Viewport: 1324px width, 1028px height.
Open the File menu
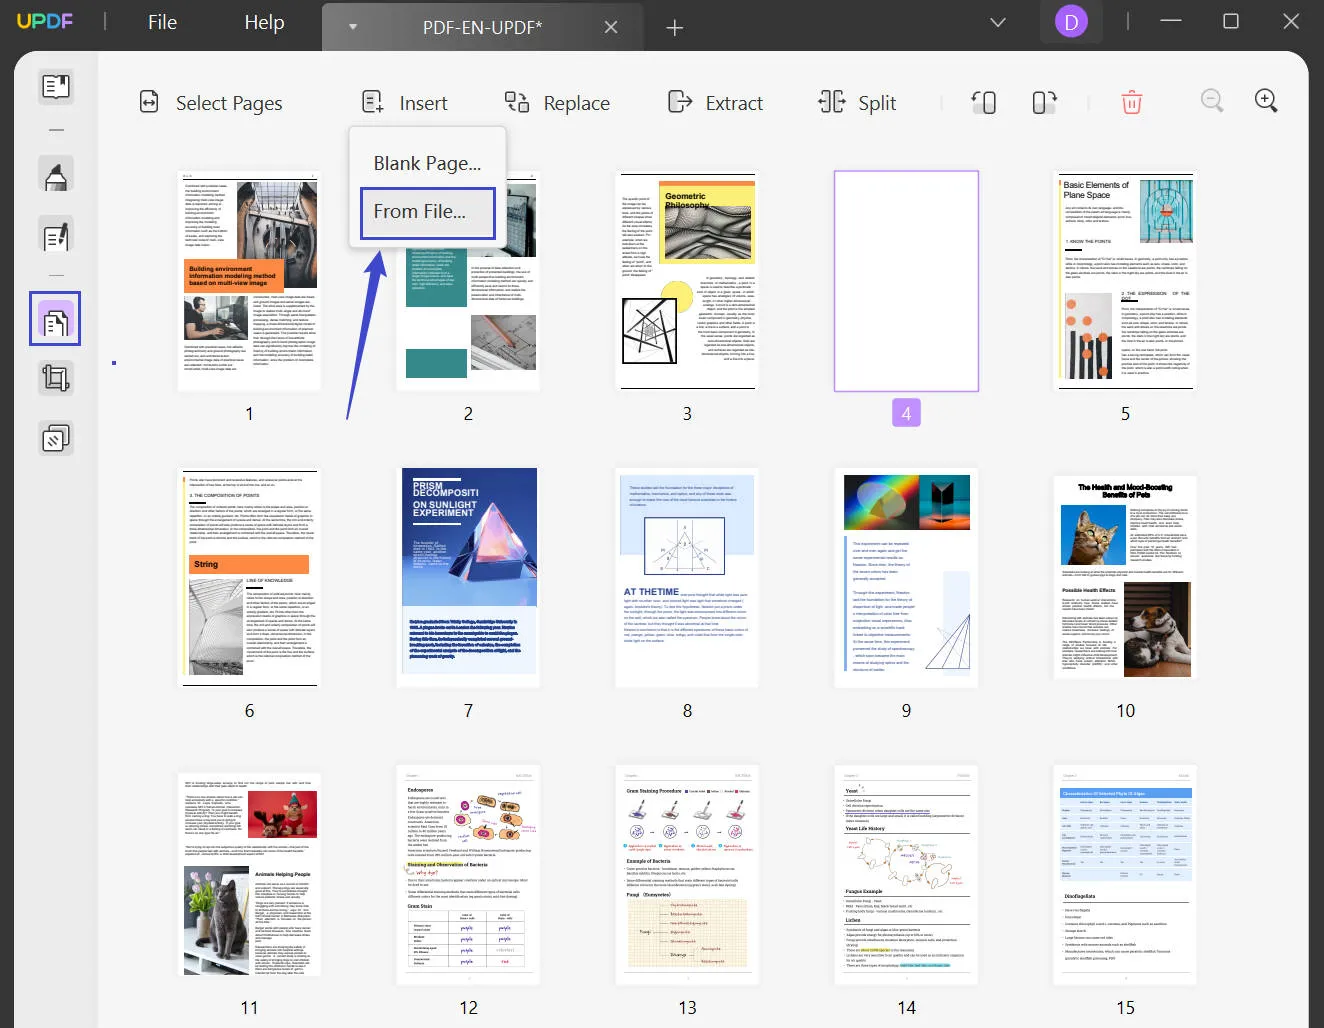[x=161, y=22]
